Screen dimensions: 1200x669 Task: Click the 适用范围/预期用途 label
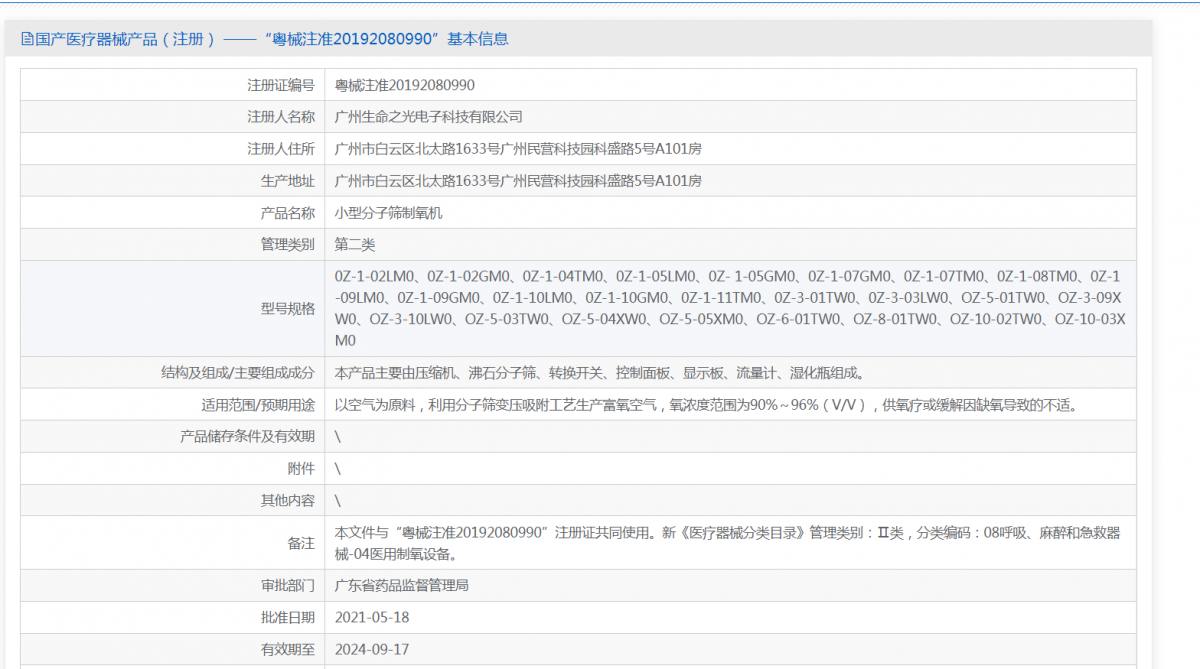(258, 405)
